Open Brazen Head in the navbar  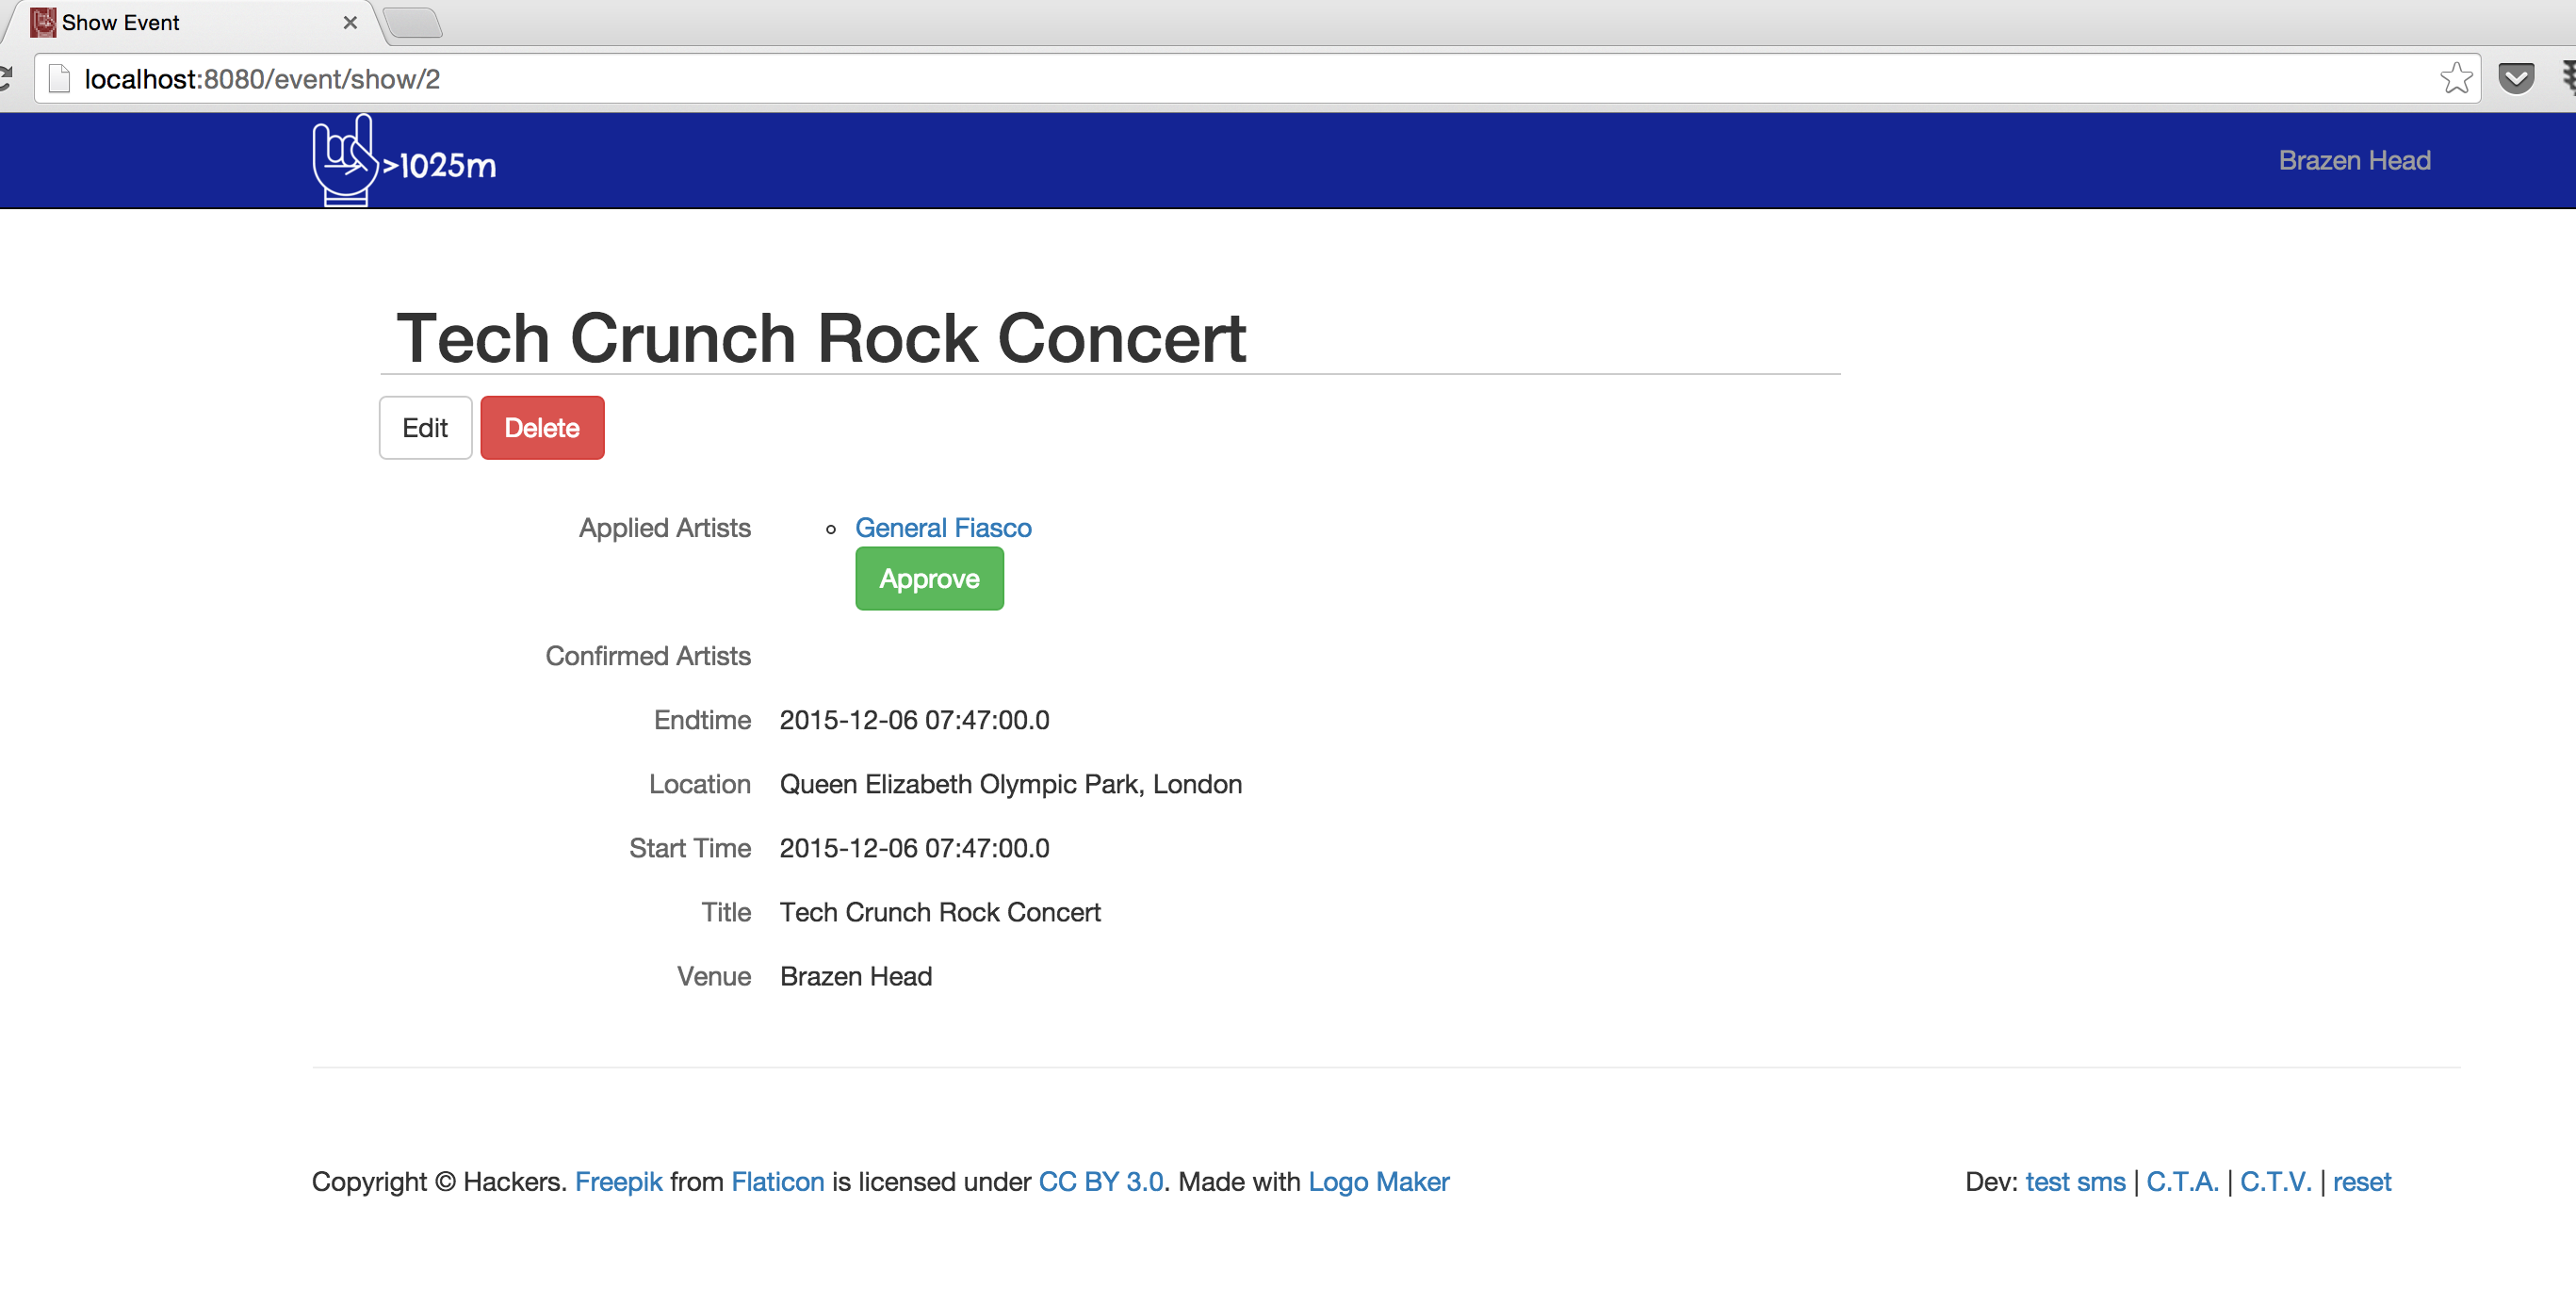click(x=2353, y=161)
